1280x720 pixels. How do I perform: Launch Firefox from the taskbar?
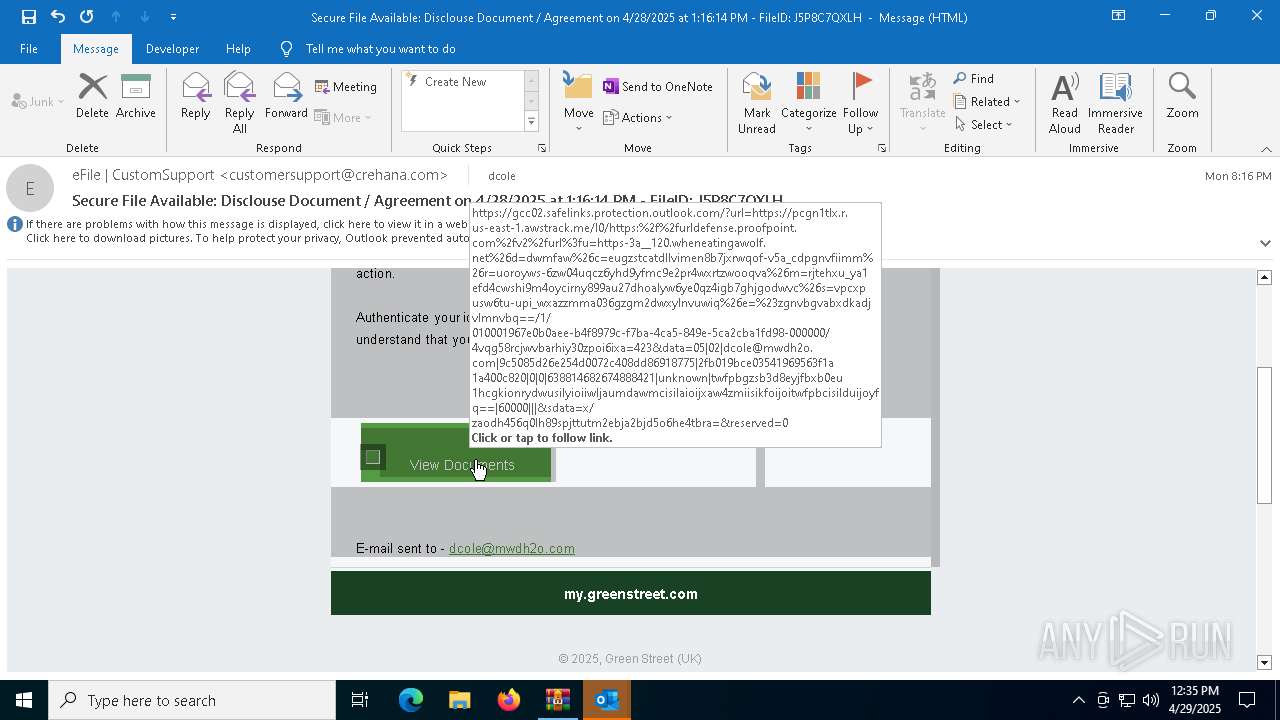(x=508, y=700)
